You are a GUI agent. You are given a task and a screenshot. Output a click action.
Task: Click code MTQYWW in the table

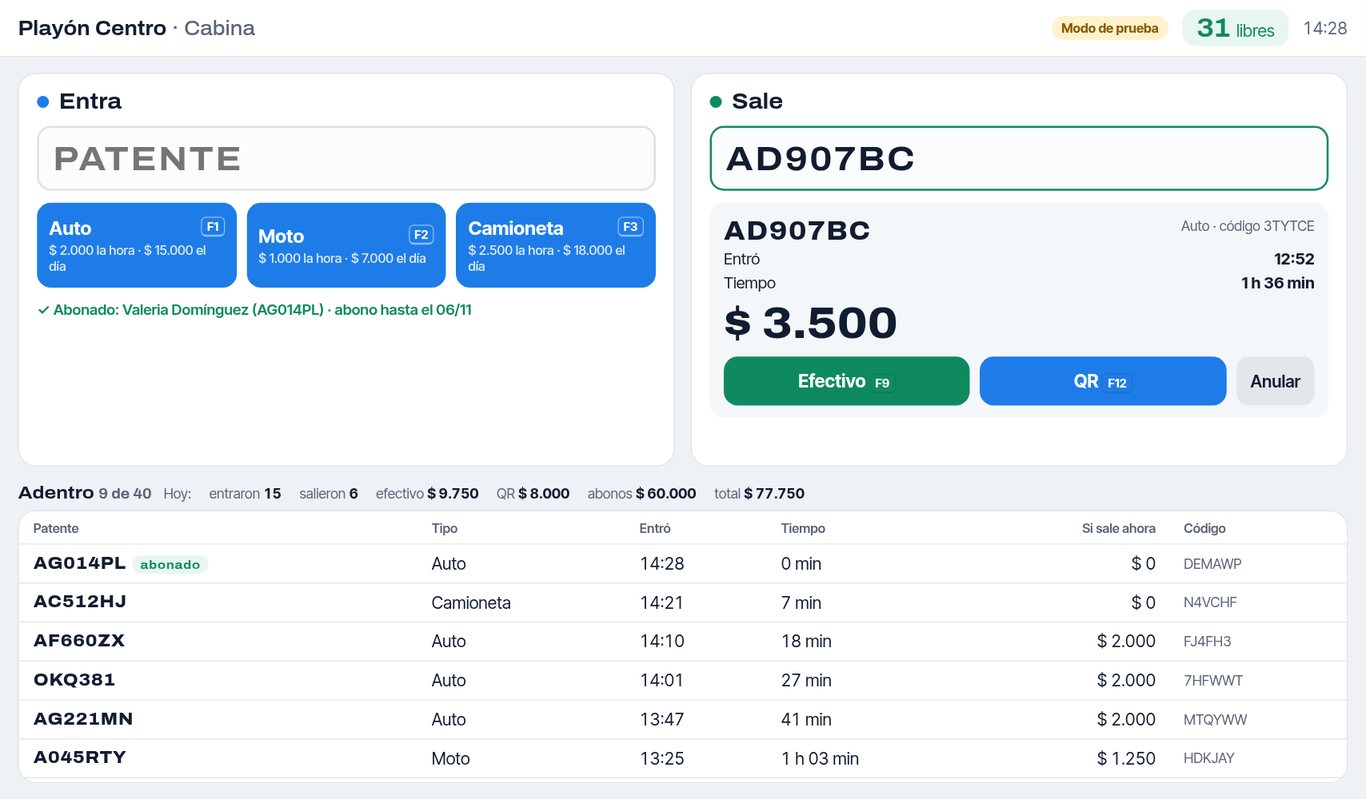1215,720
